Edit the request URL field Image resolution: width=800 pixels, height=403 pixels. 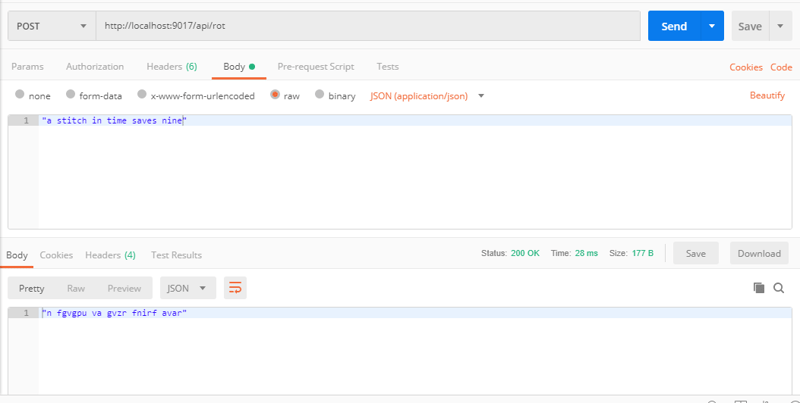(x=368, y=26)
